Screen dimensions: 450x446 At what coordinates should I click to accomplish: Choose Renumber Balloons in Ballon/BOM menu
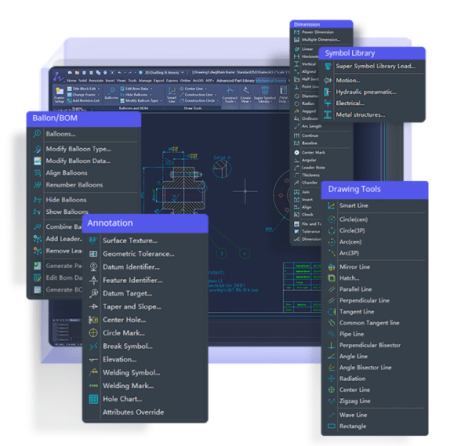[x=74, y=185]
